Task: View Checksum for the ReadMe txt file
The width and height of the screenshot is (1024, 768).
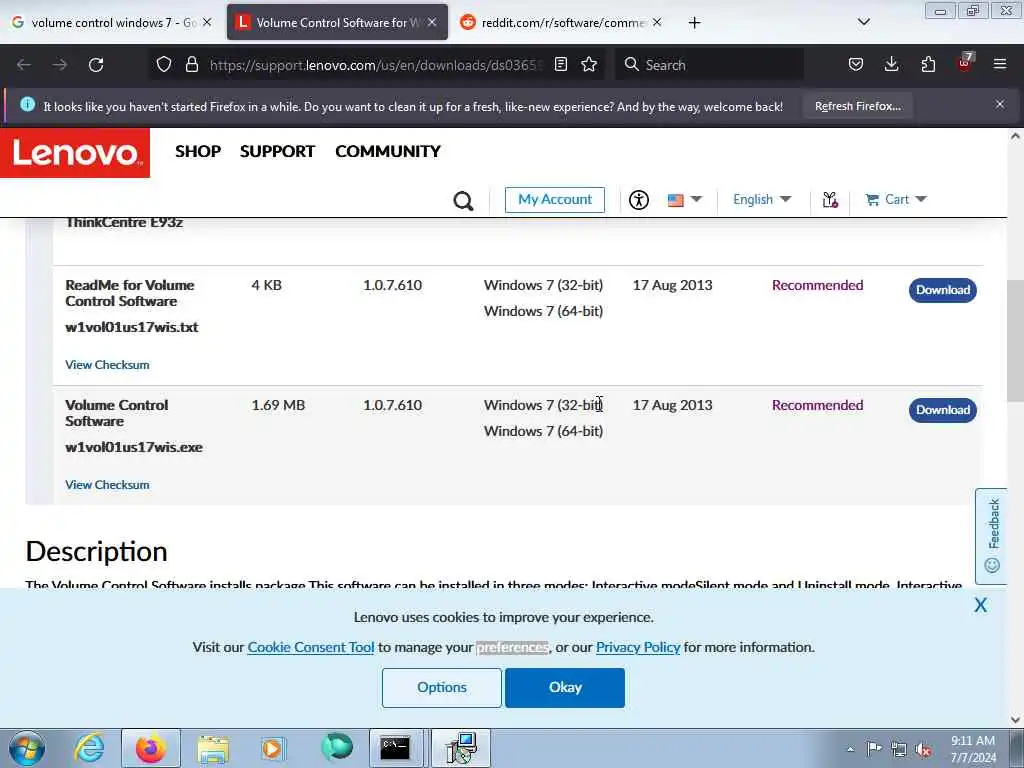Action: (x=107, y=364)
